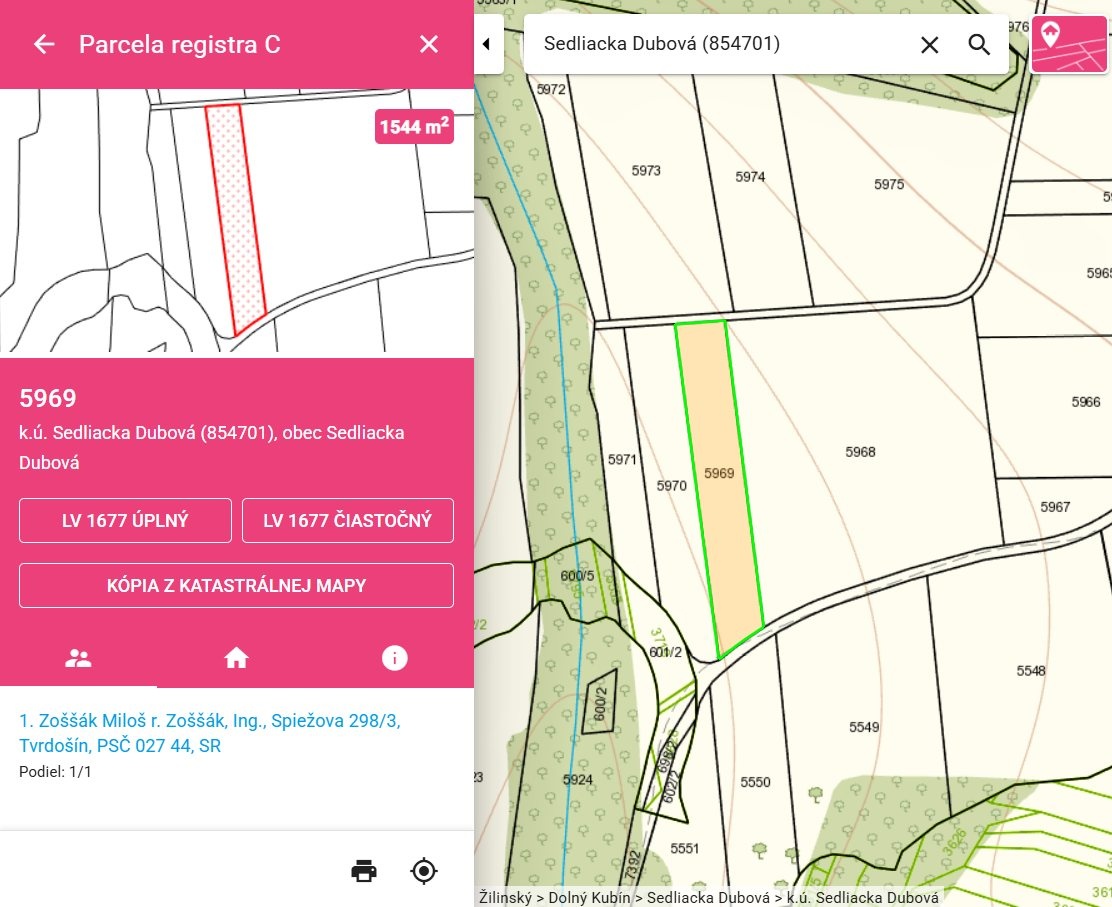Image resolution: width=1112 pixels, height=907 pixels.
Task: Open the map layers switcher icon
Action: pos(1068,45)
